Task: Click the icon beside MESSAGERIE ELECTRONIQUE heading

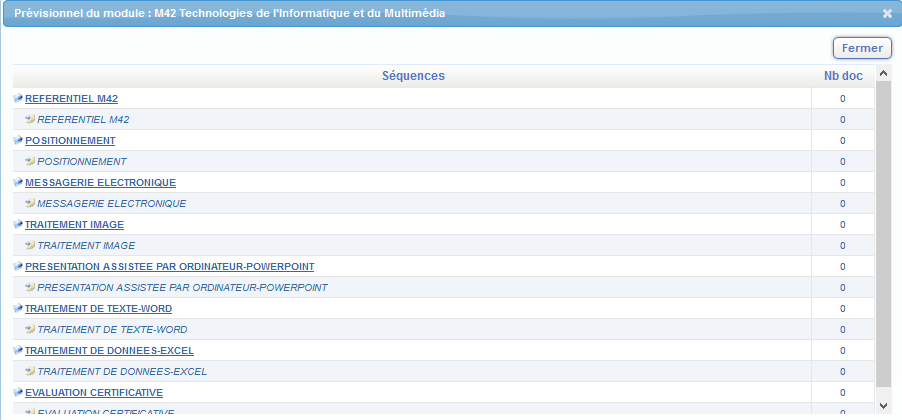Action: click(18, 183)
